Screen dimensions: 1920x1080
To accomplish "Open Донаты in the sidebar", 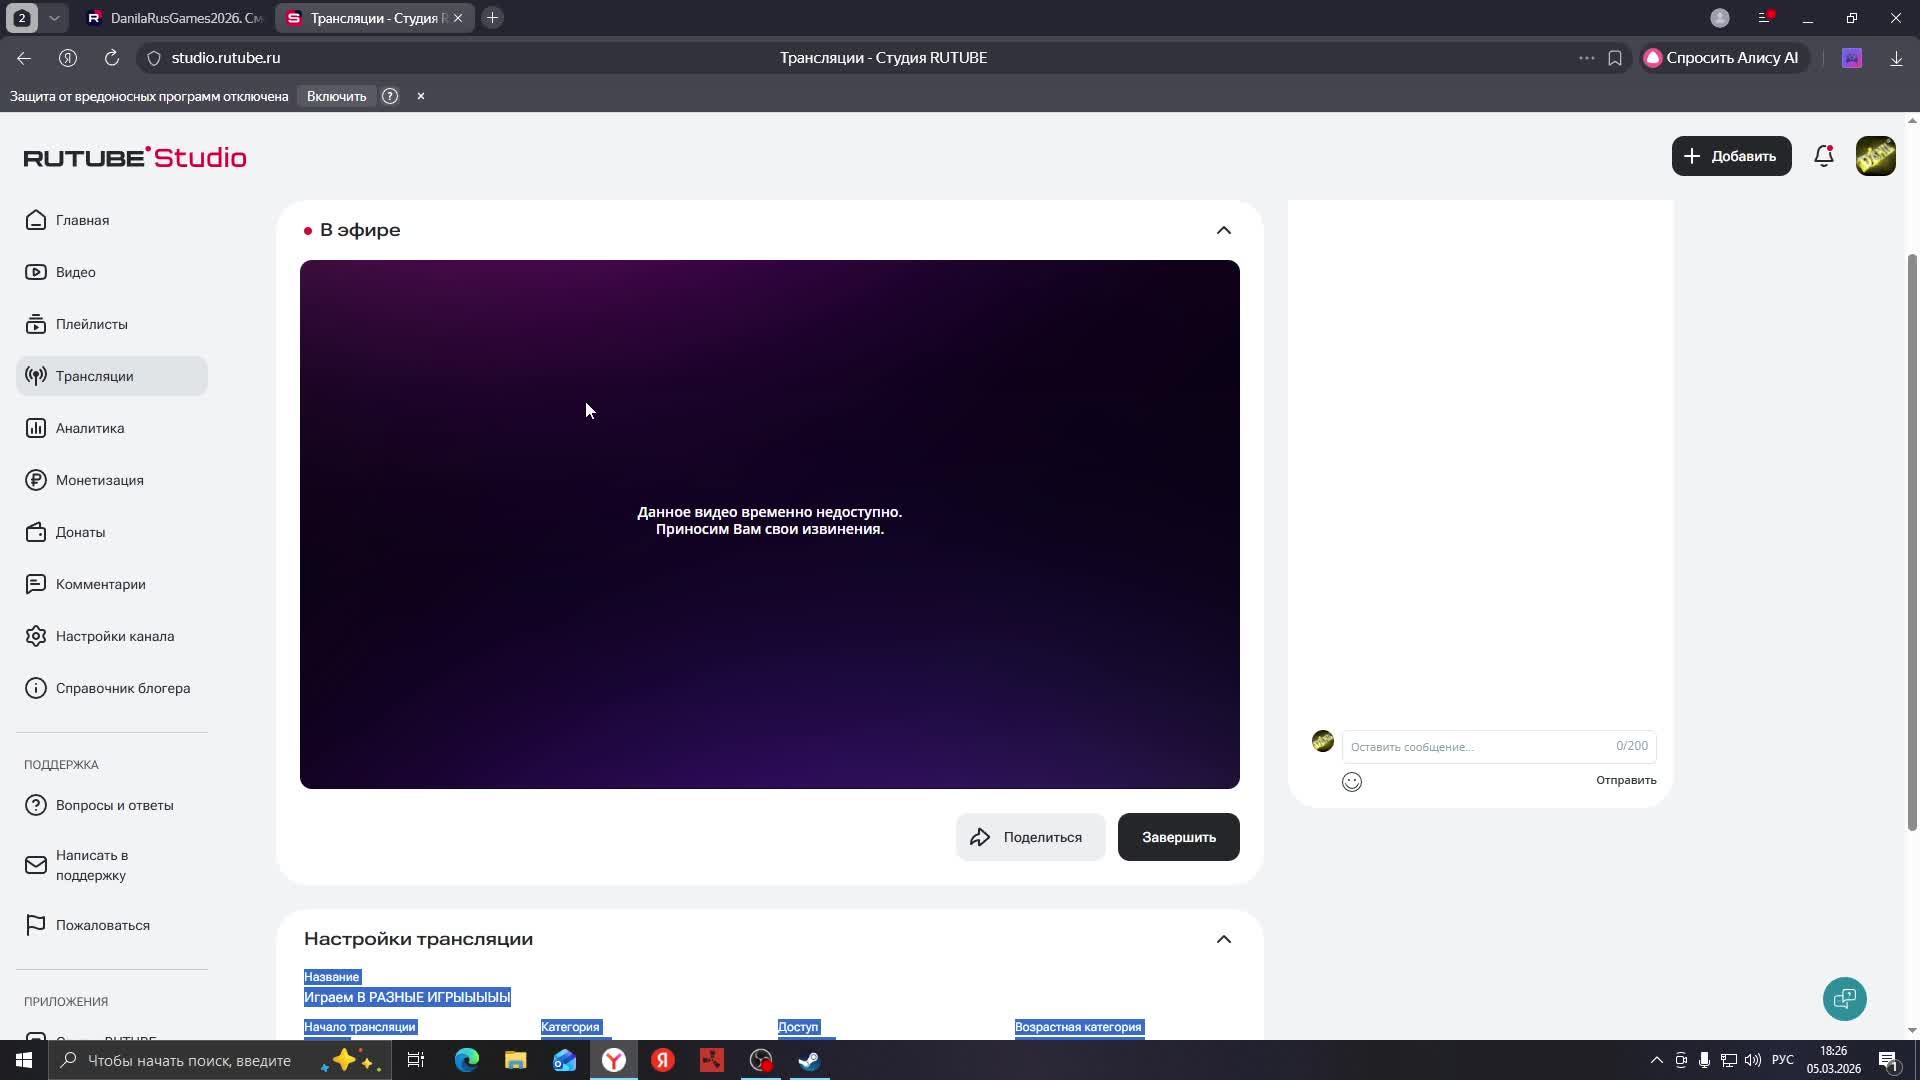I will coord(80,532).
